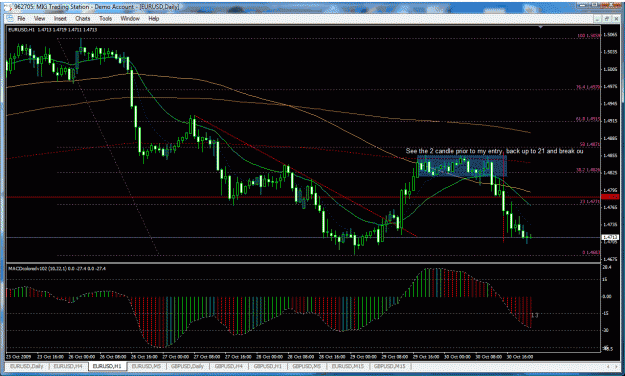Click the red horizontal line price tag
This screenshot has width=625, height=376.
click(x=609, y=197)
